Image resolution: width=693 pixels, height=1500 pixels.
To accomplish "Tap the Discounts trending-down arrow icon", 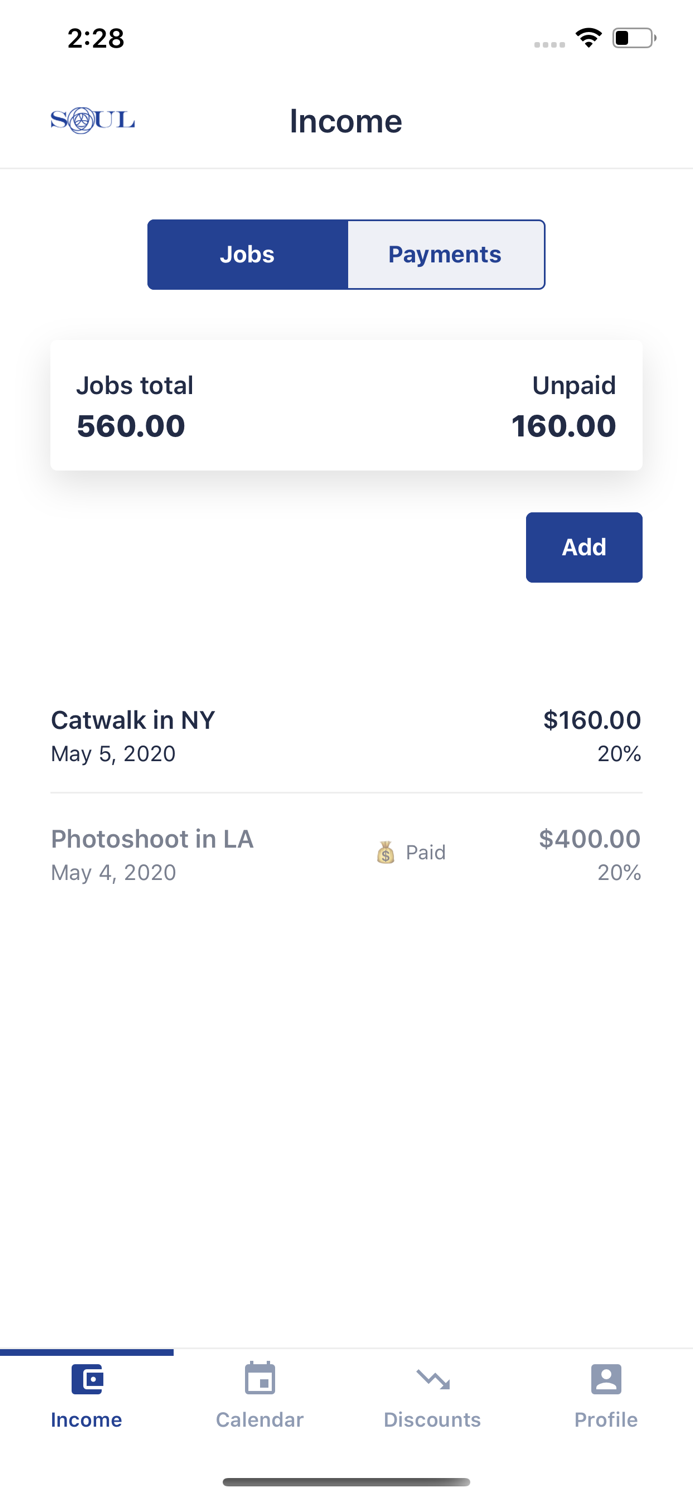I will pos(433,1380).
